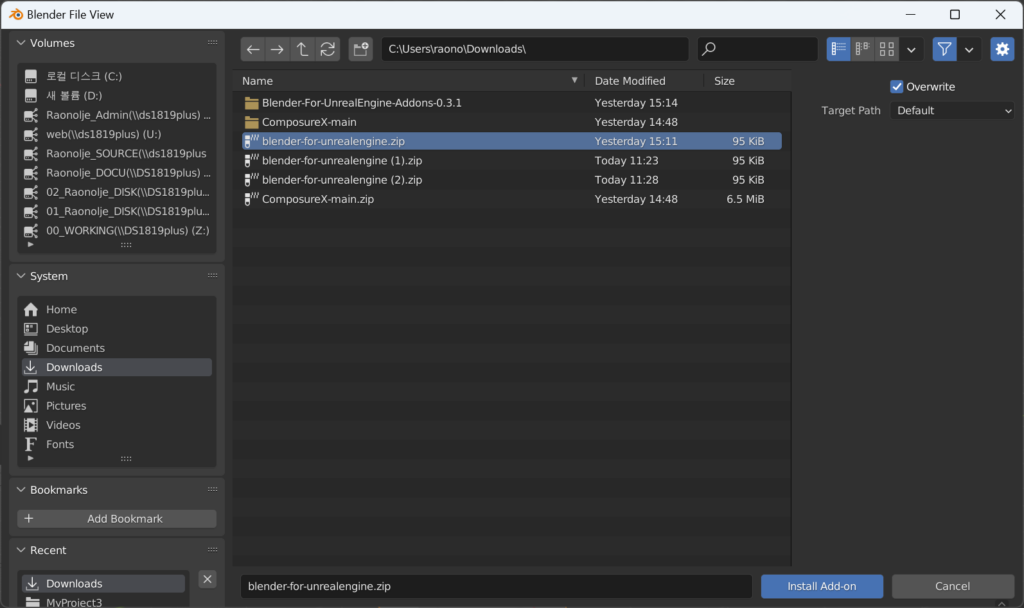Switch to thumbnail display mode
This screenshot has height=608, width=1024.
(887, 49)
